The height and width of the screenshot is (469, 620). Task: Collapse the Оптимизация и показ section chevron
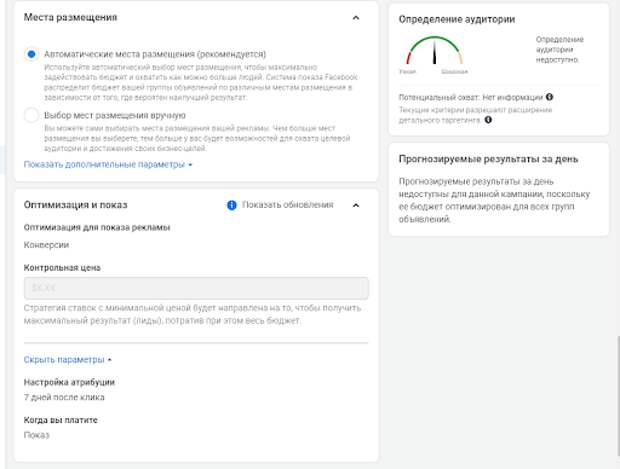tap(356, 205)
